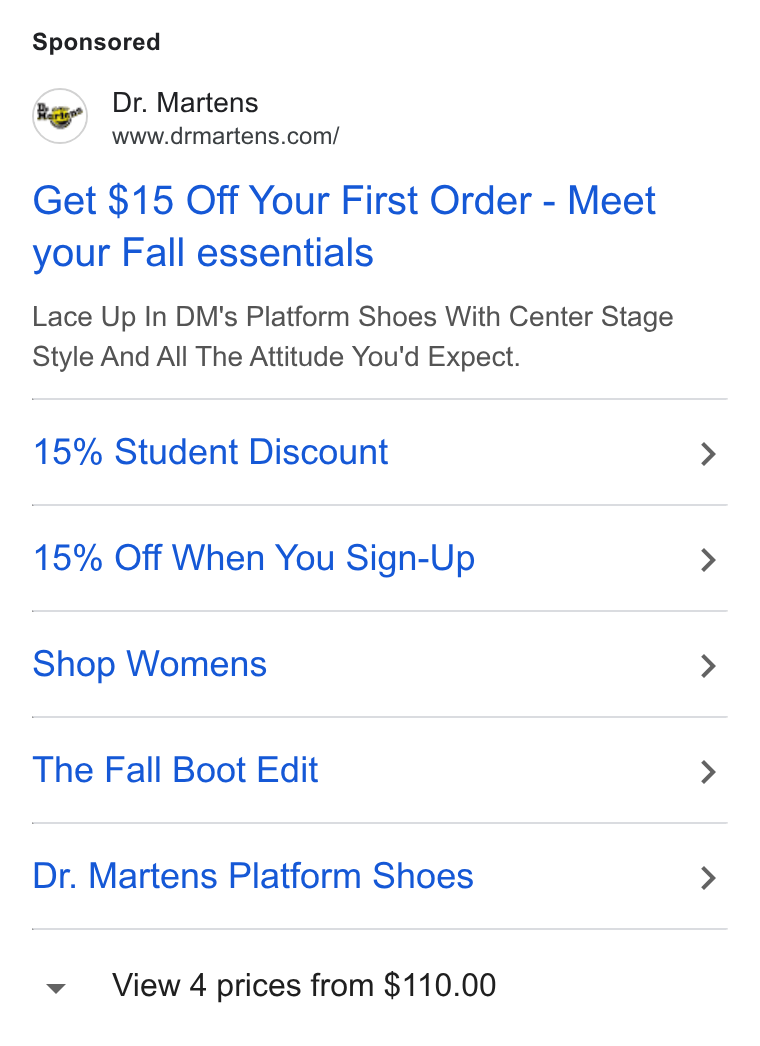Open the 15% Student Discount sitelink
Screen dimensions: 760x1046
point(210,452)
